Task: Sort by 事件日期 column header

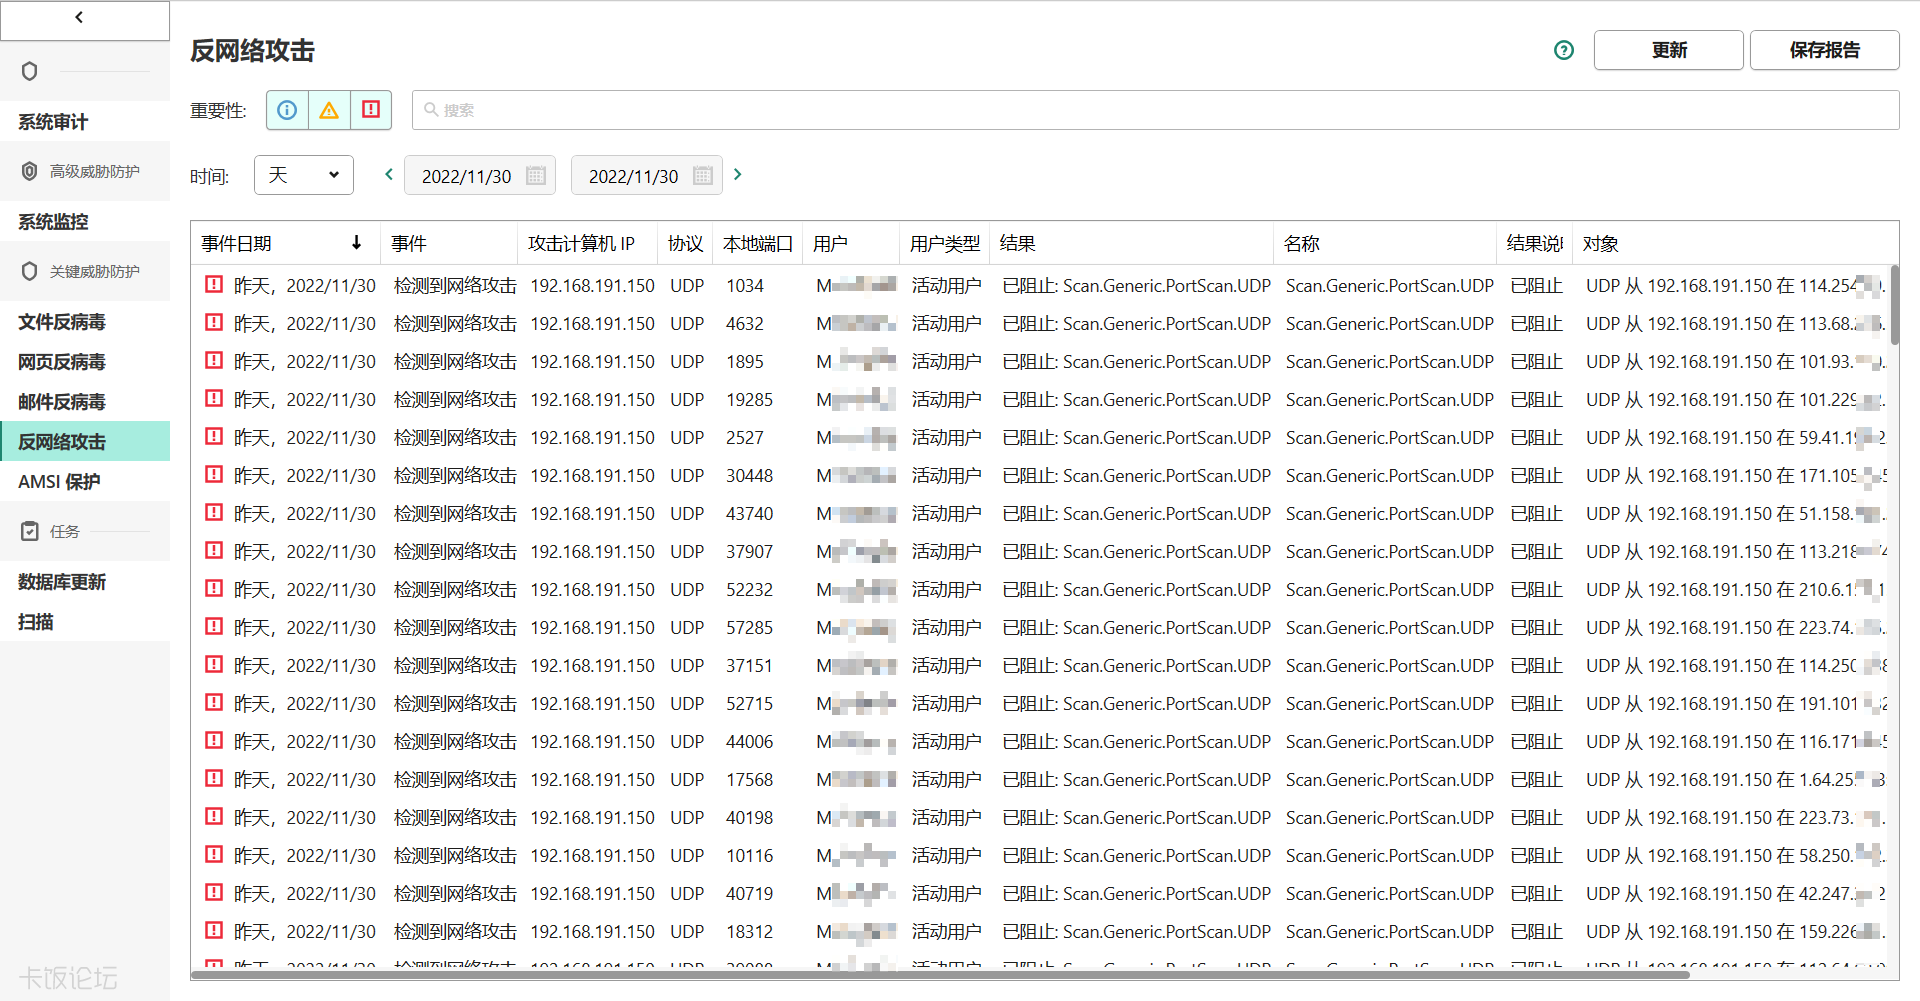Action: click(284, 243)
